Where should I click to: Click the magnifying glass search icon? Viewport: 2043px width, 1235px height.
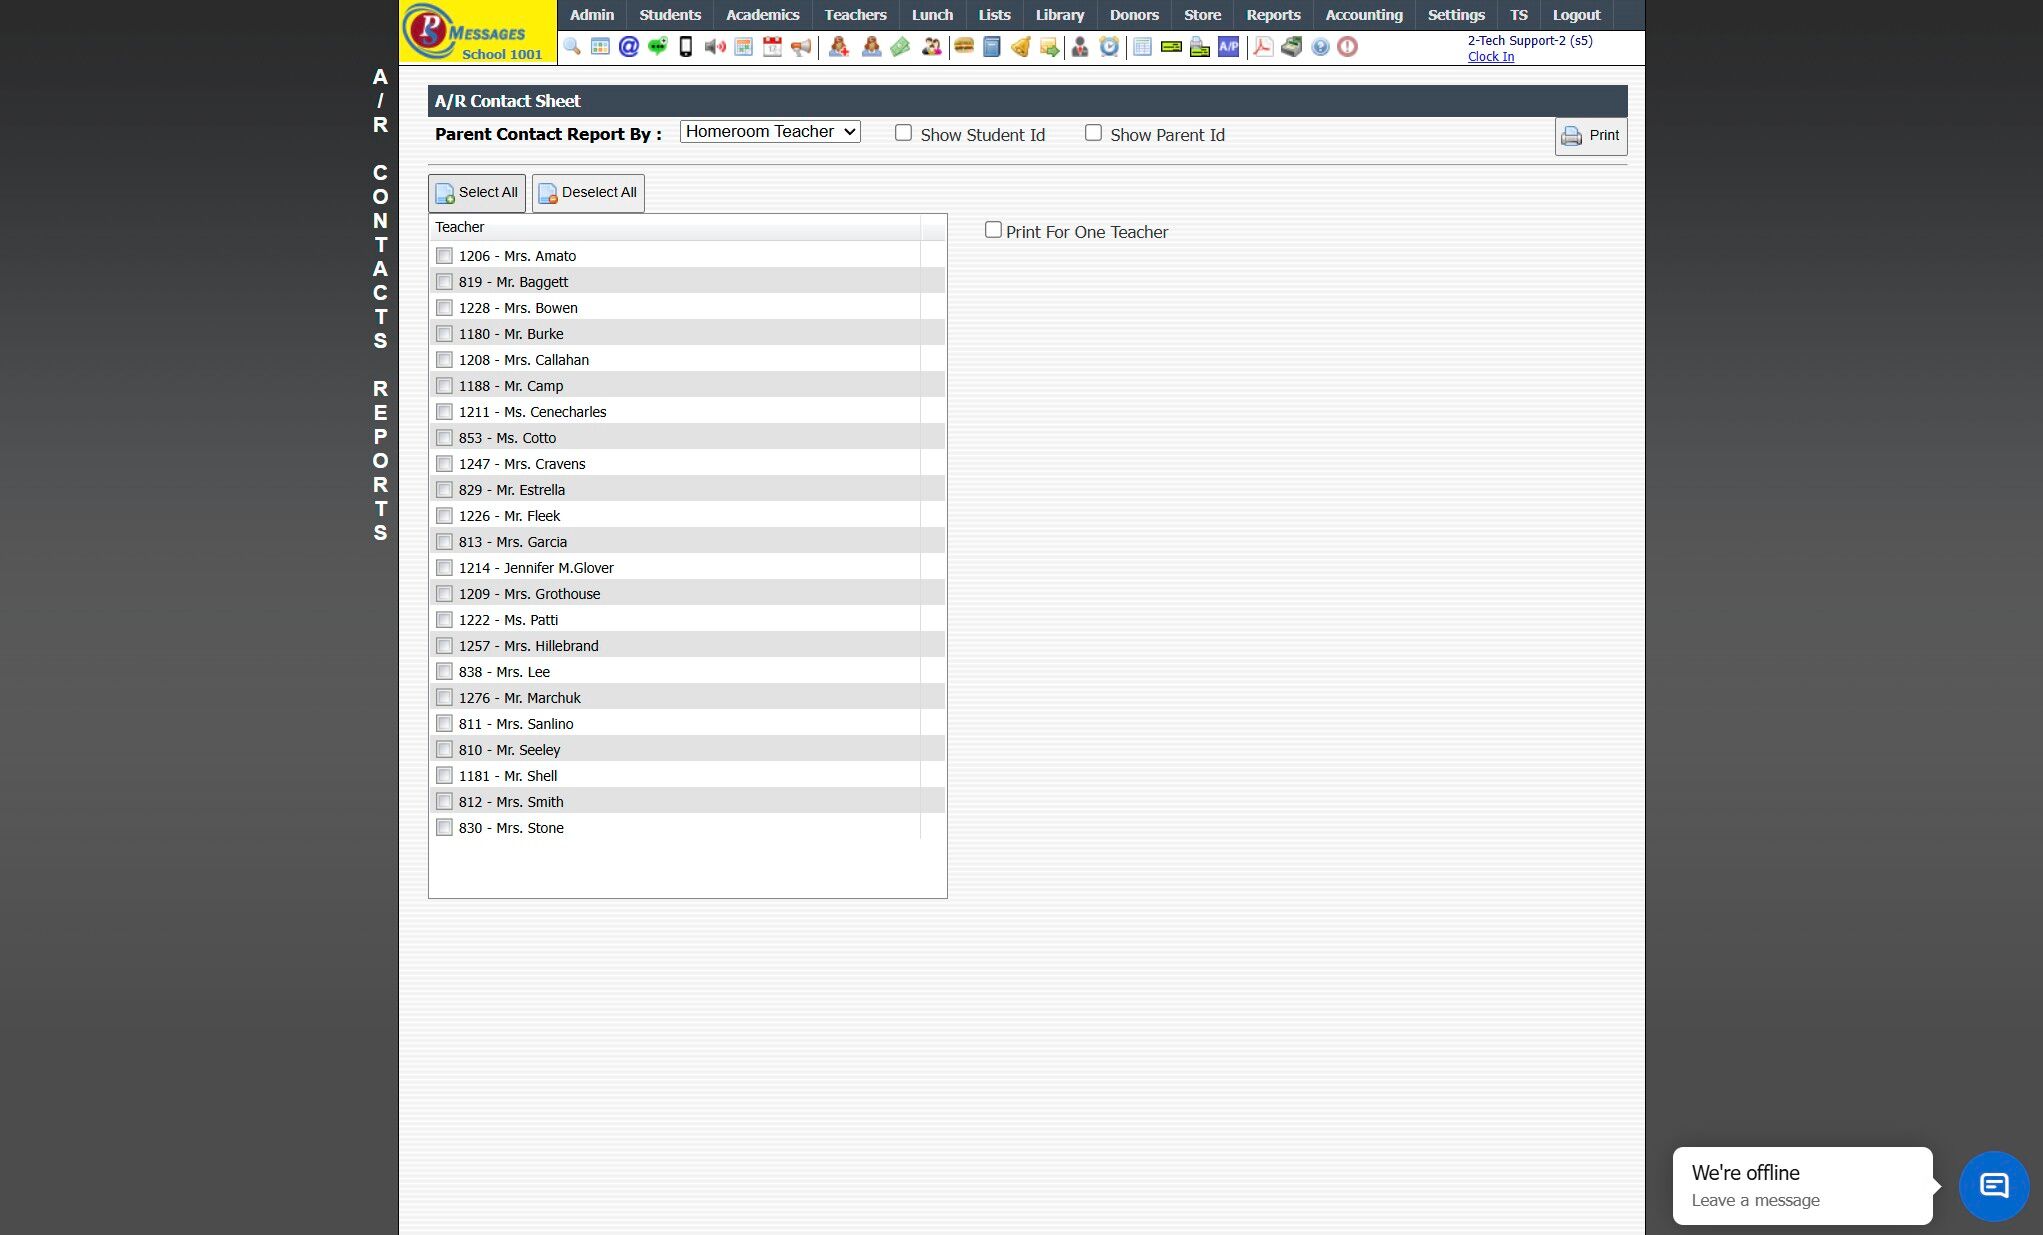coord(572,47)
